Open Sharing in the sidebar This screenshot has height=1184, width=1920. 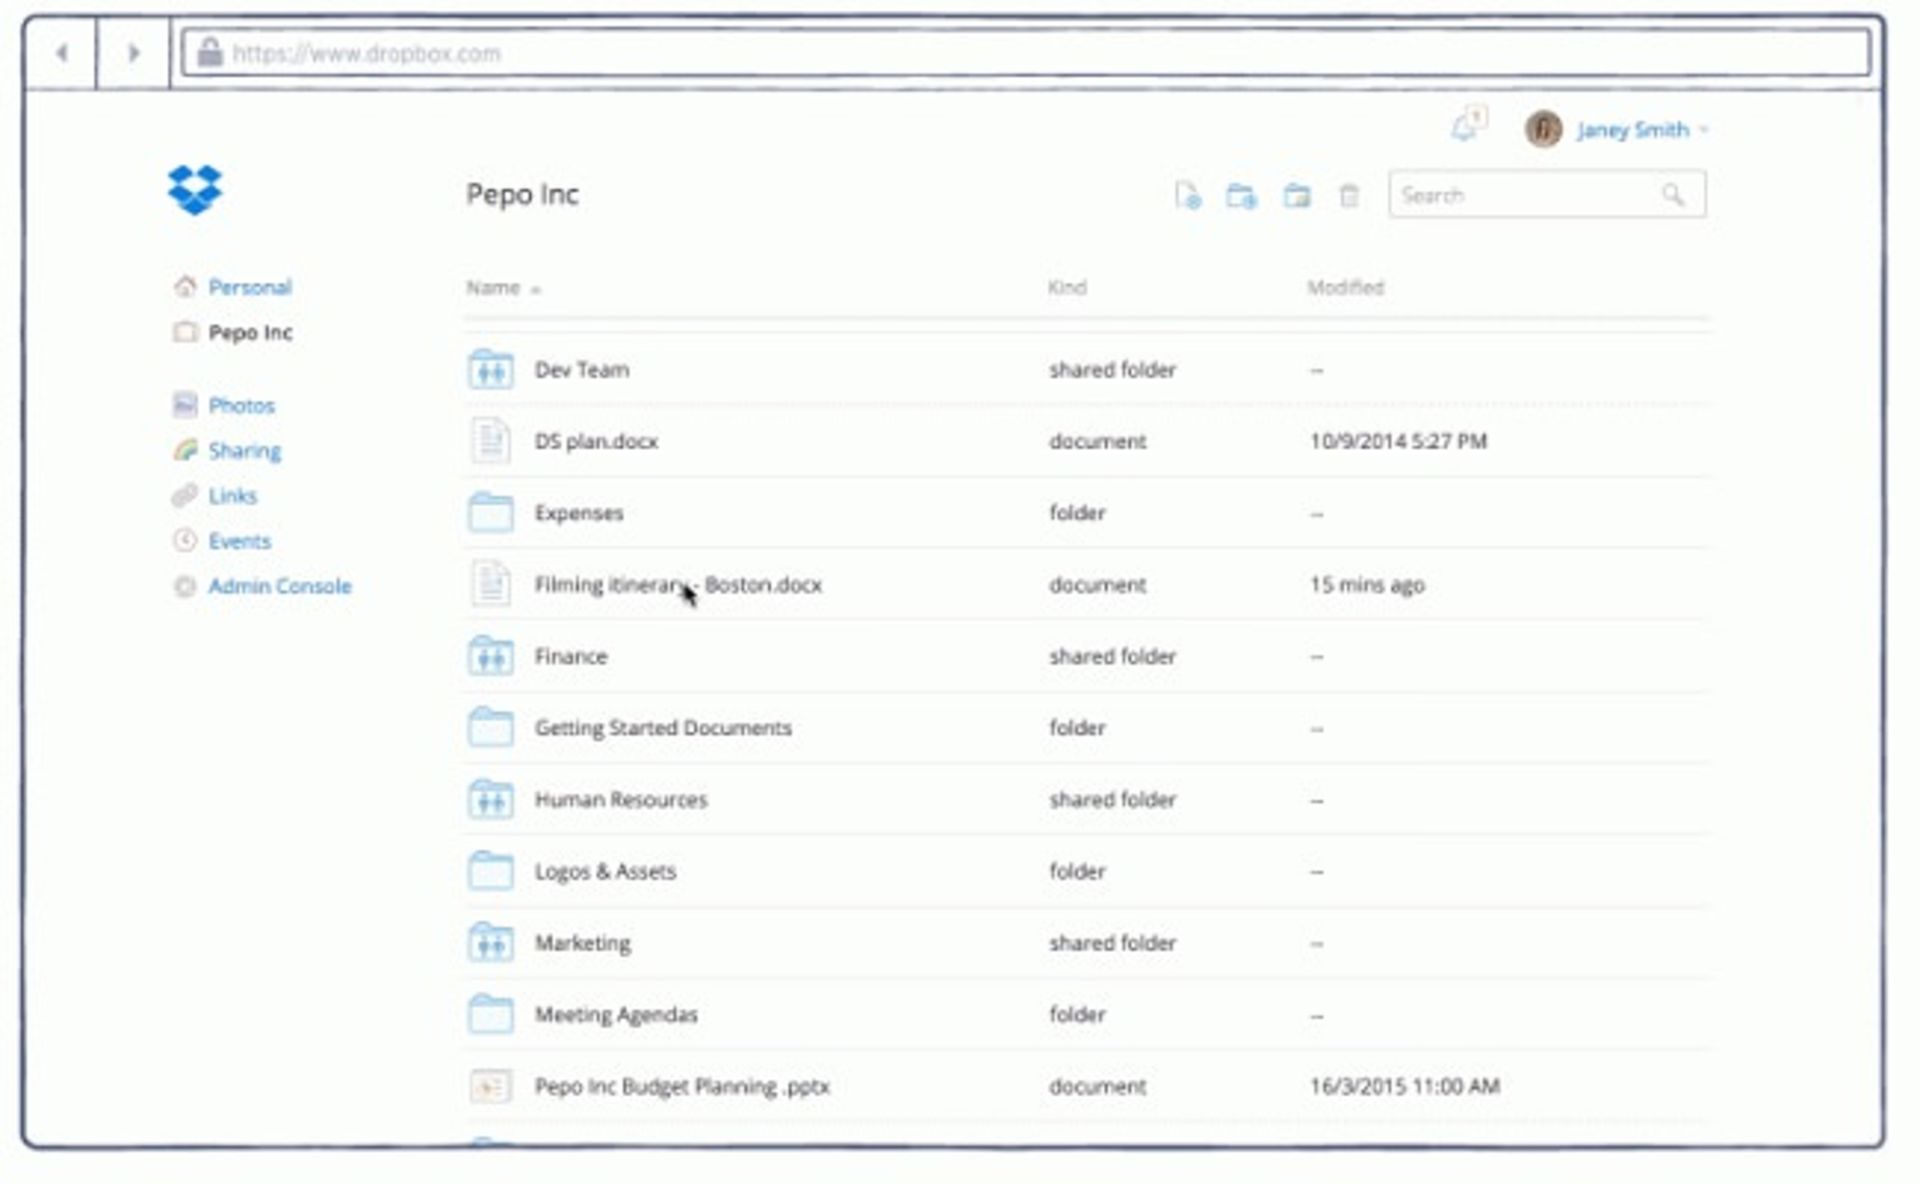coord(244,451)
